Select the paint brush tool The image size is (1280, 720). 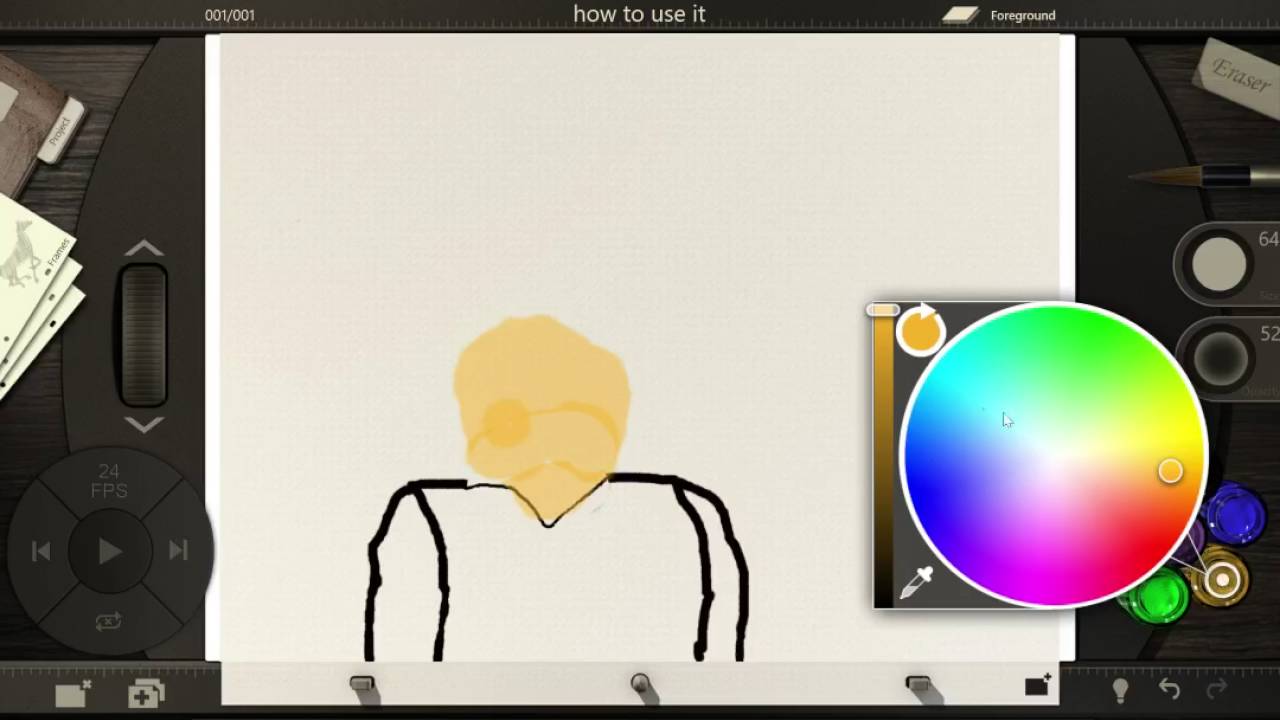pyautogui.click(x=1205, y=177)
